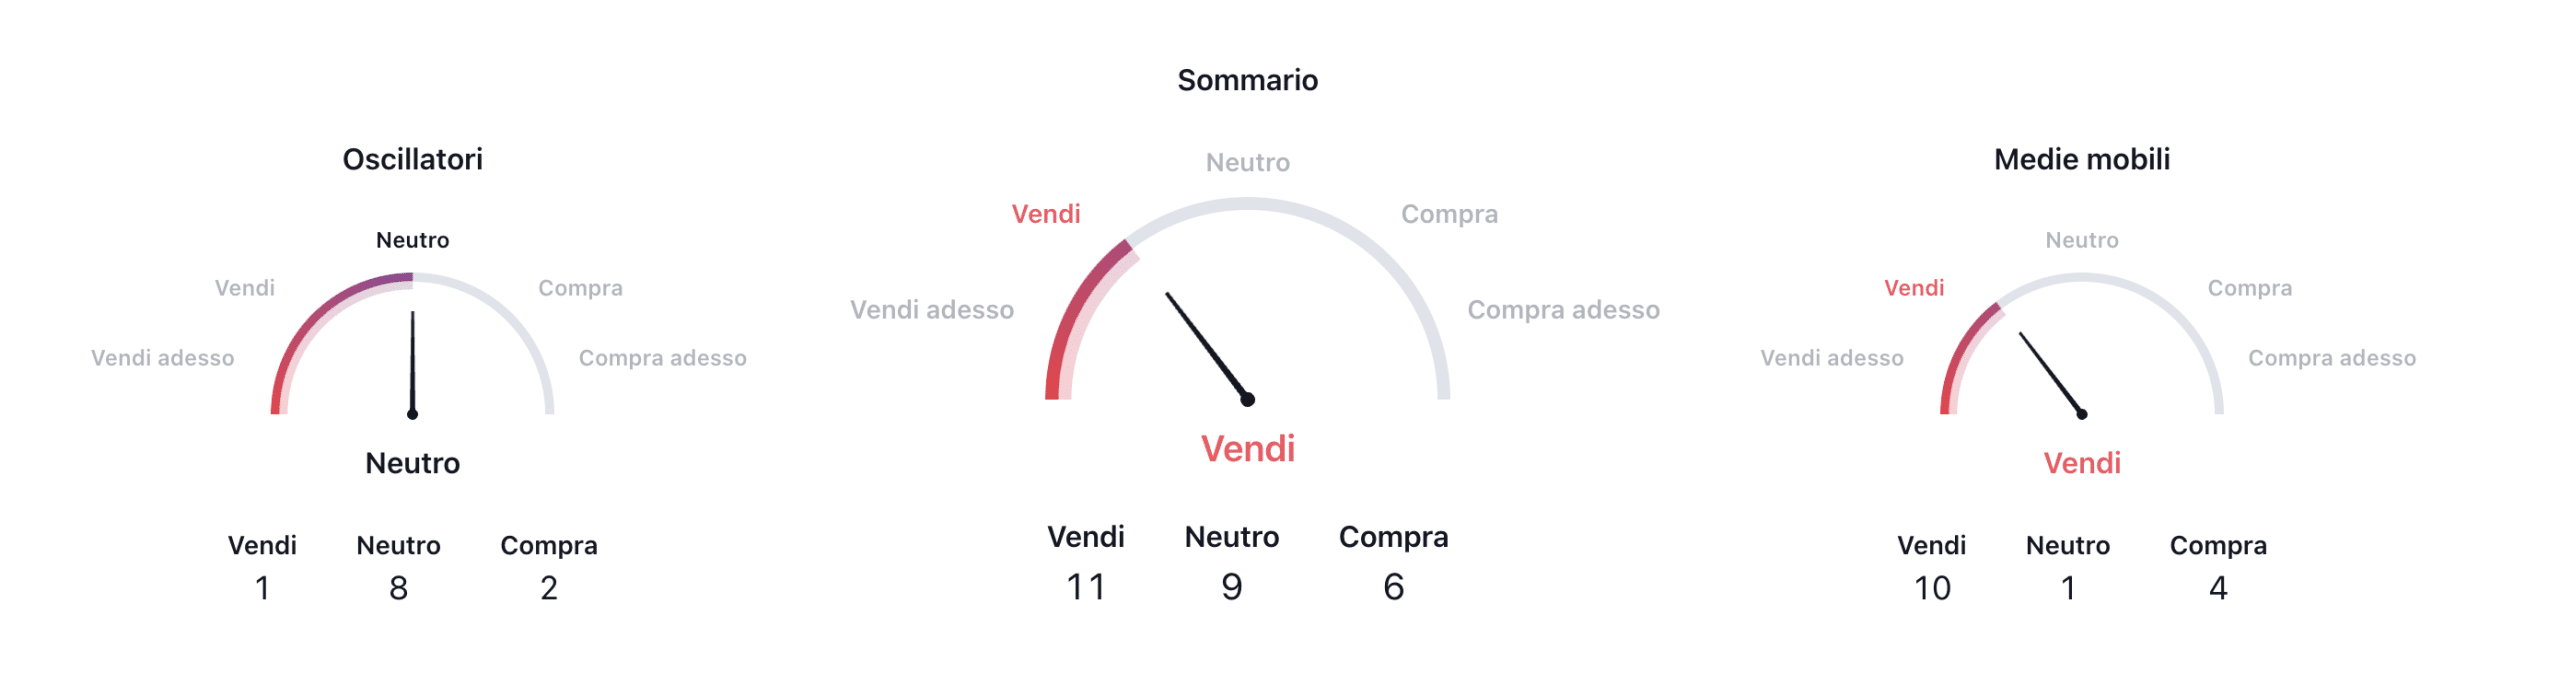Screen dimensions: 2560x685
Task: Click the Medie mobili gauge needle
Action: 2050,373
